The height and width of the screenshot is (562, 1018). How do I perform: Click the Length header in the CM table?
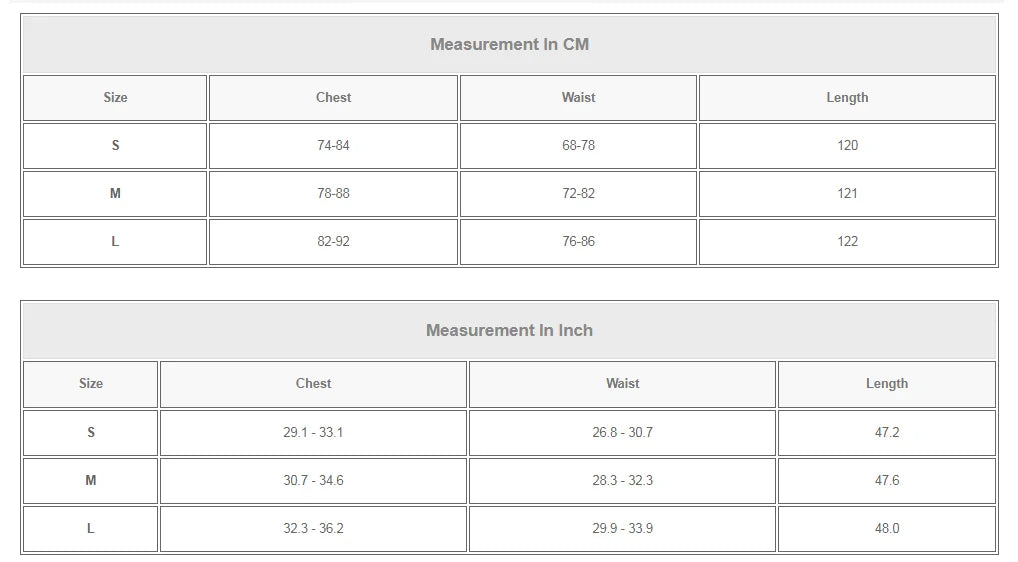tap(847, 97)
